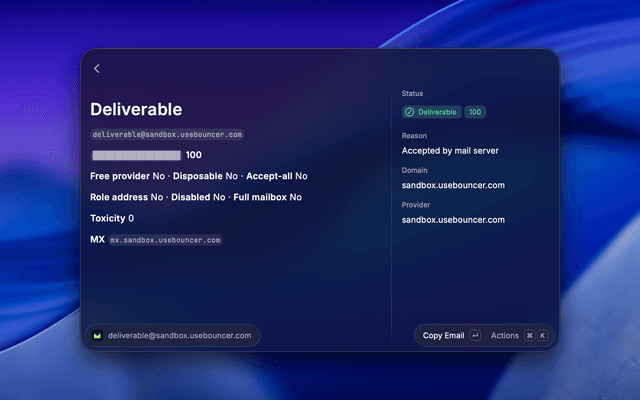Click the mx.sandbox.usebouncer.com MX record tag

(x=165, y=240)
